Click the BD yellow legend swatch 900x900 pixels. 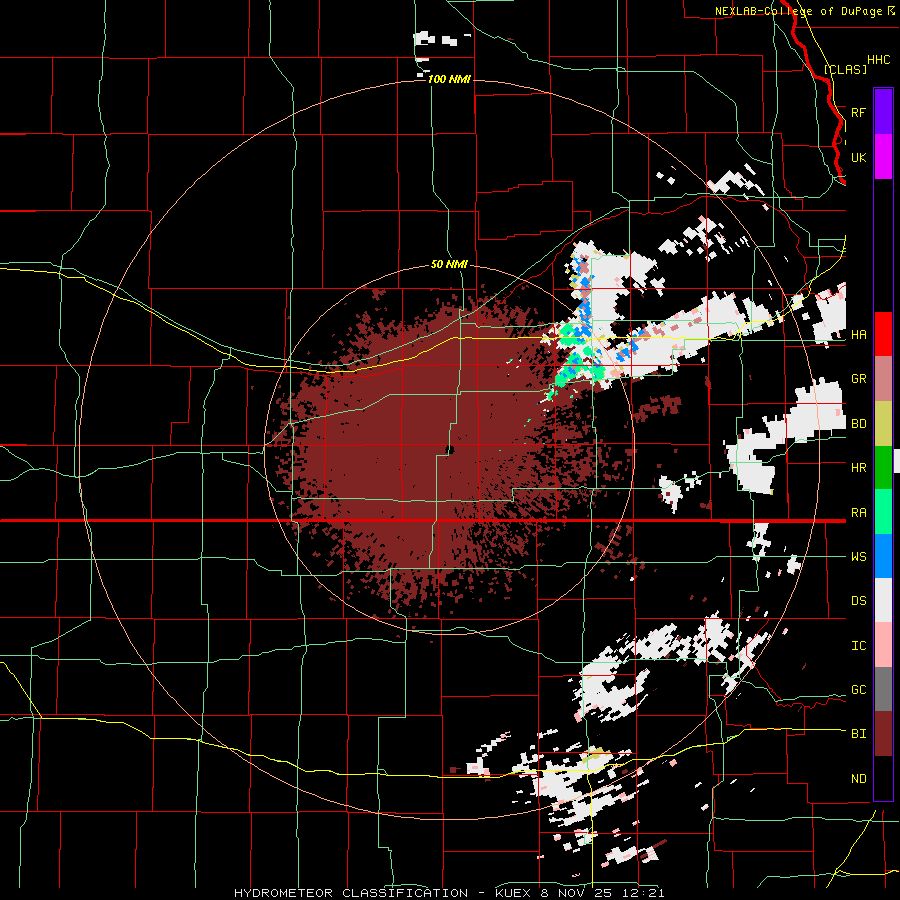tap(883, 424)
